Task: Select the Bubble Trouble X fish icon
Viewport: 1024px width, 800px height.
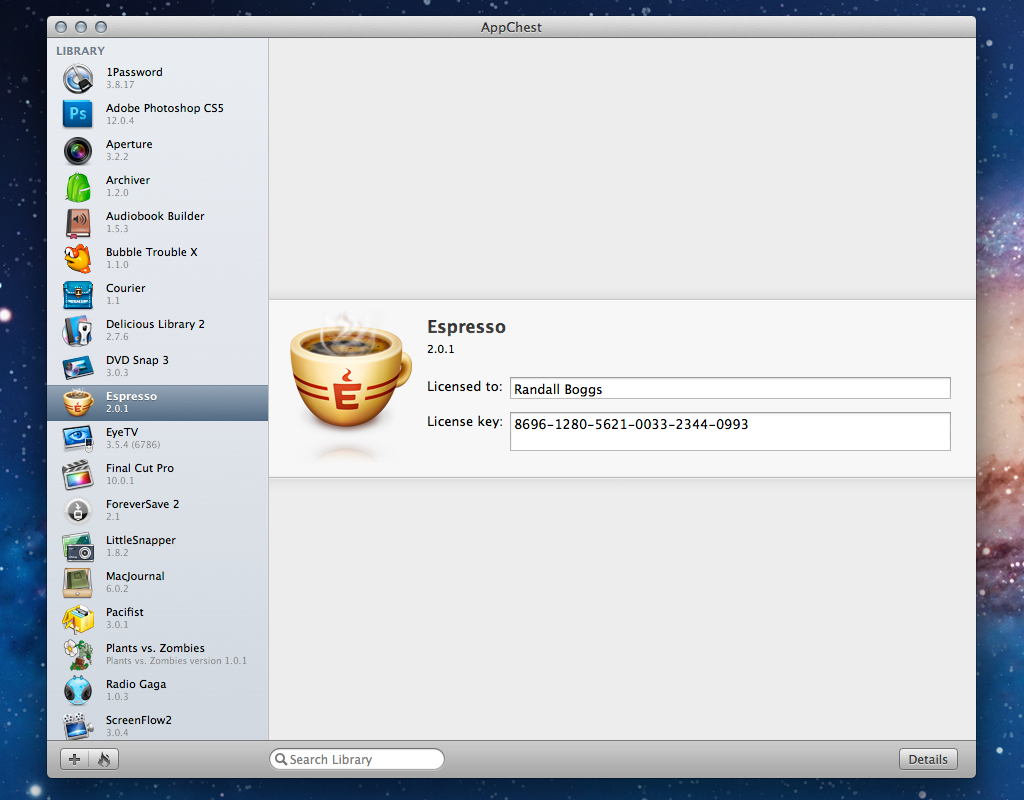Action: 78,258
